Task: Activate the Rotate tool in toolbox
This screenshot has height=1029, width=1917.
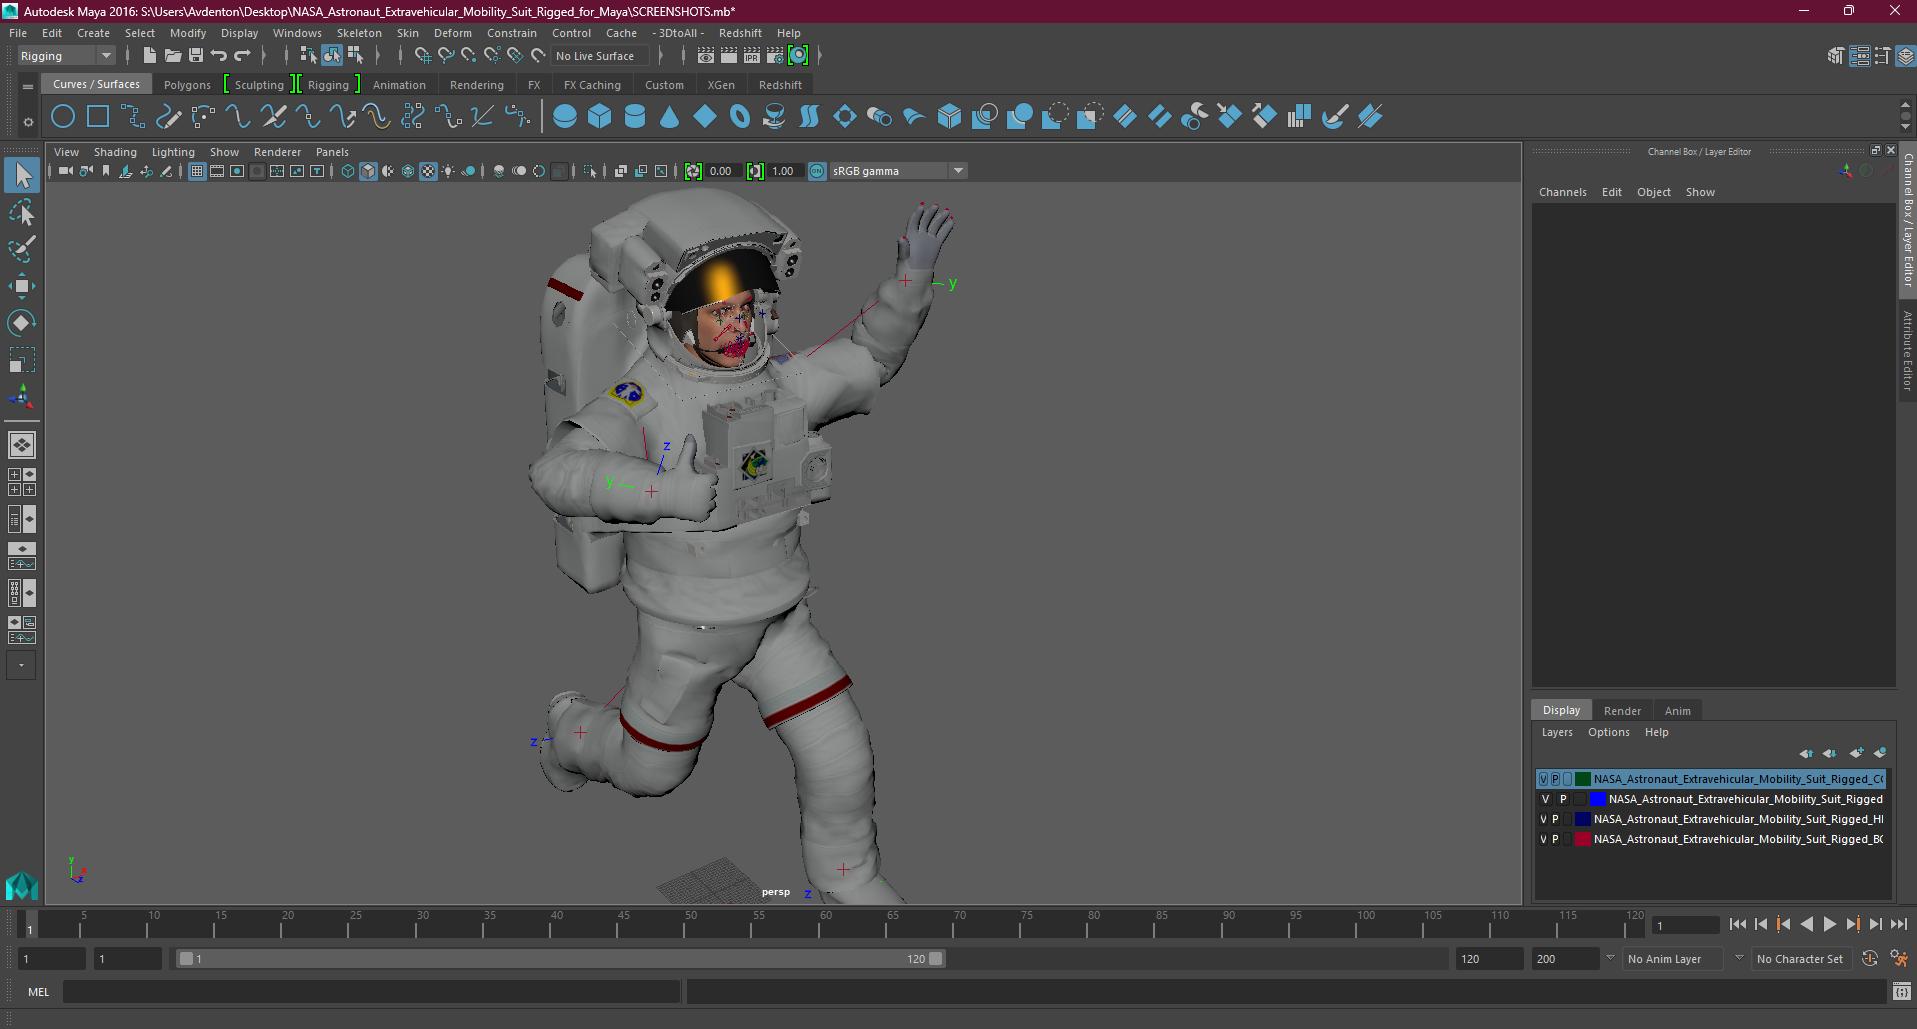Action: 22,322
